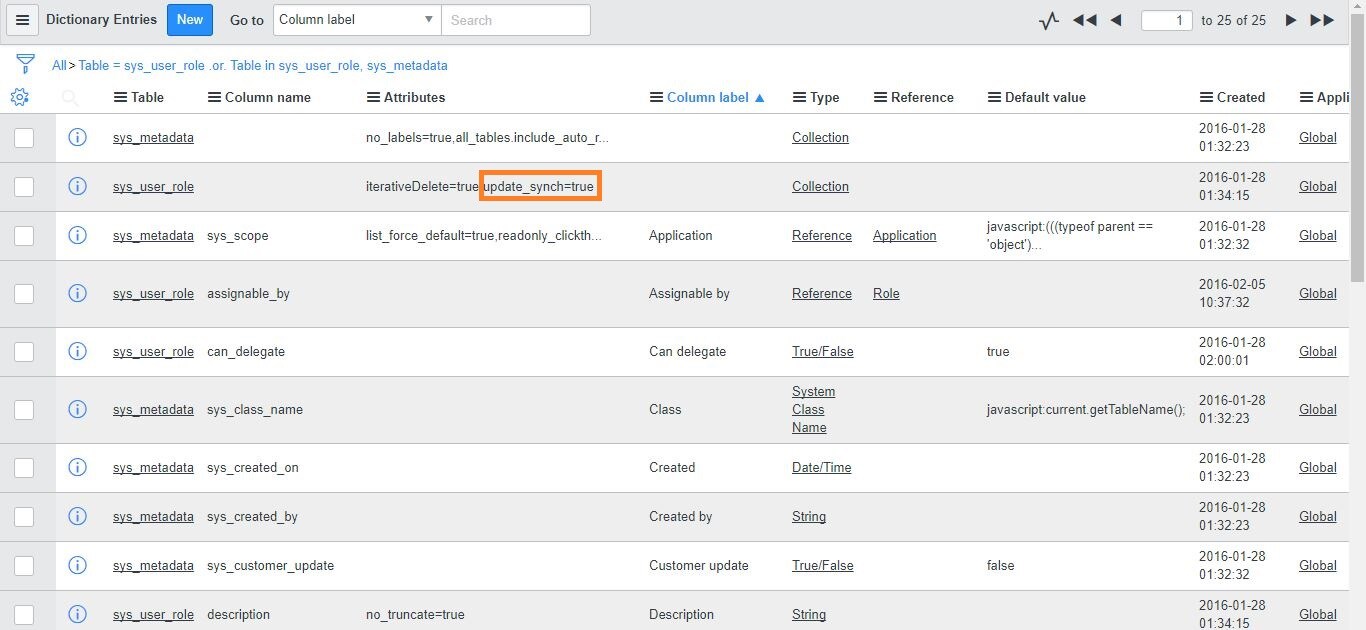The width and height of the screenshot is (1366, 630).
Task: Click the All breadcrumb filter
Action: tap(59, 65)
